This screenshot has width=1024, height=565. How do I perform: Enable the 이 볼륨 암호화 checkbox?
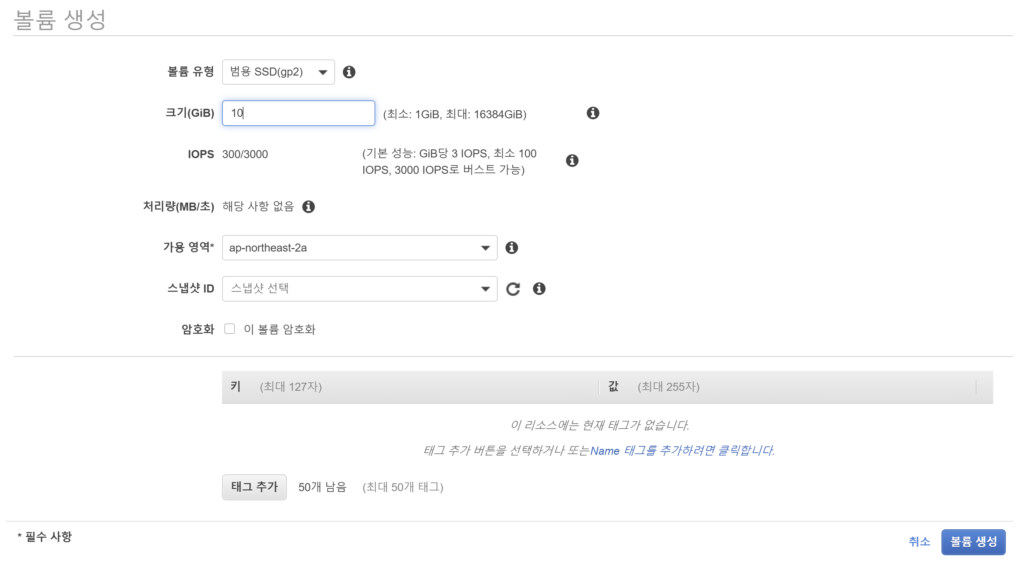click(230, 329)
